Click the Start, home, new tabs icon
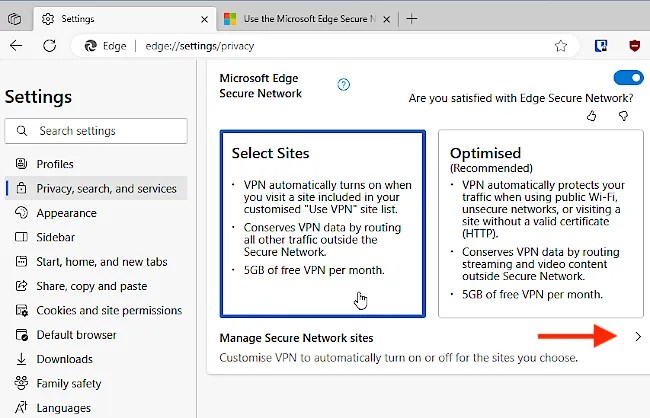Image resolution: width=650 pixels, height=418 pixels. click(21, 262)
